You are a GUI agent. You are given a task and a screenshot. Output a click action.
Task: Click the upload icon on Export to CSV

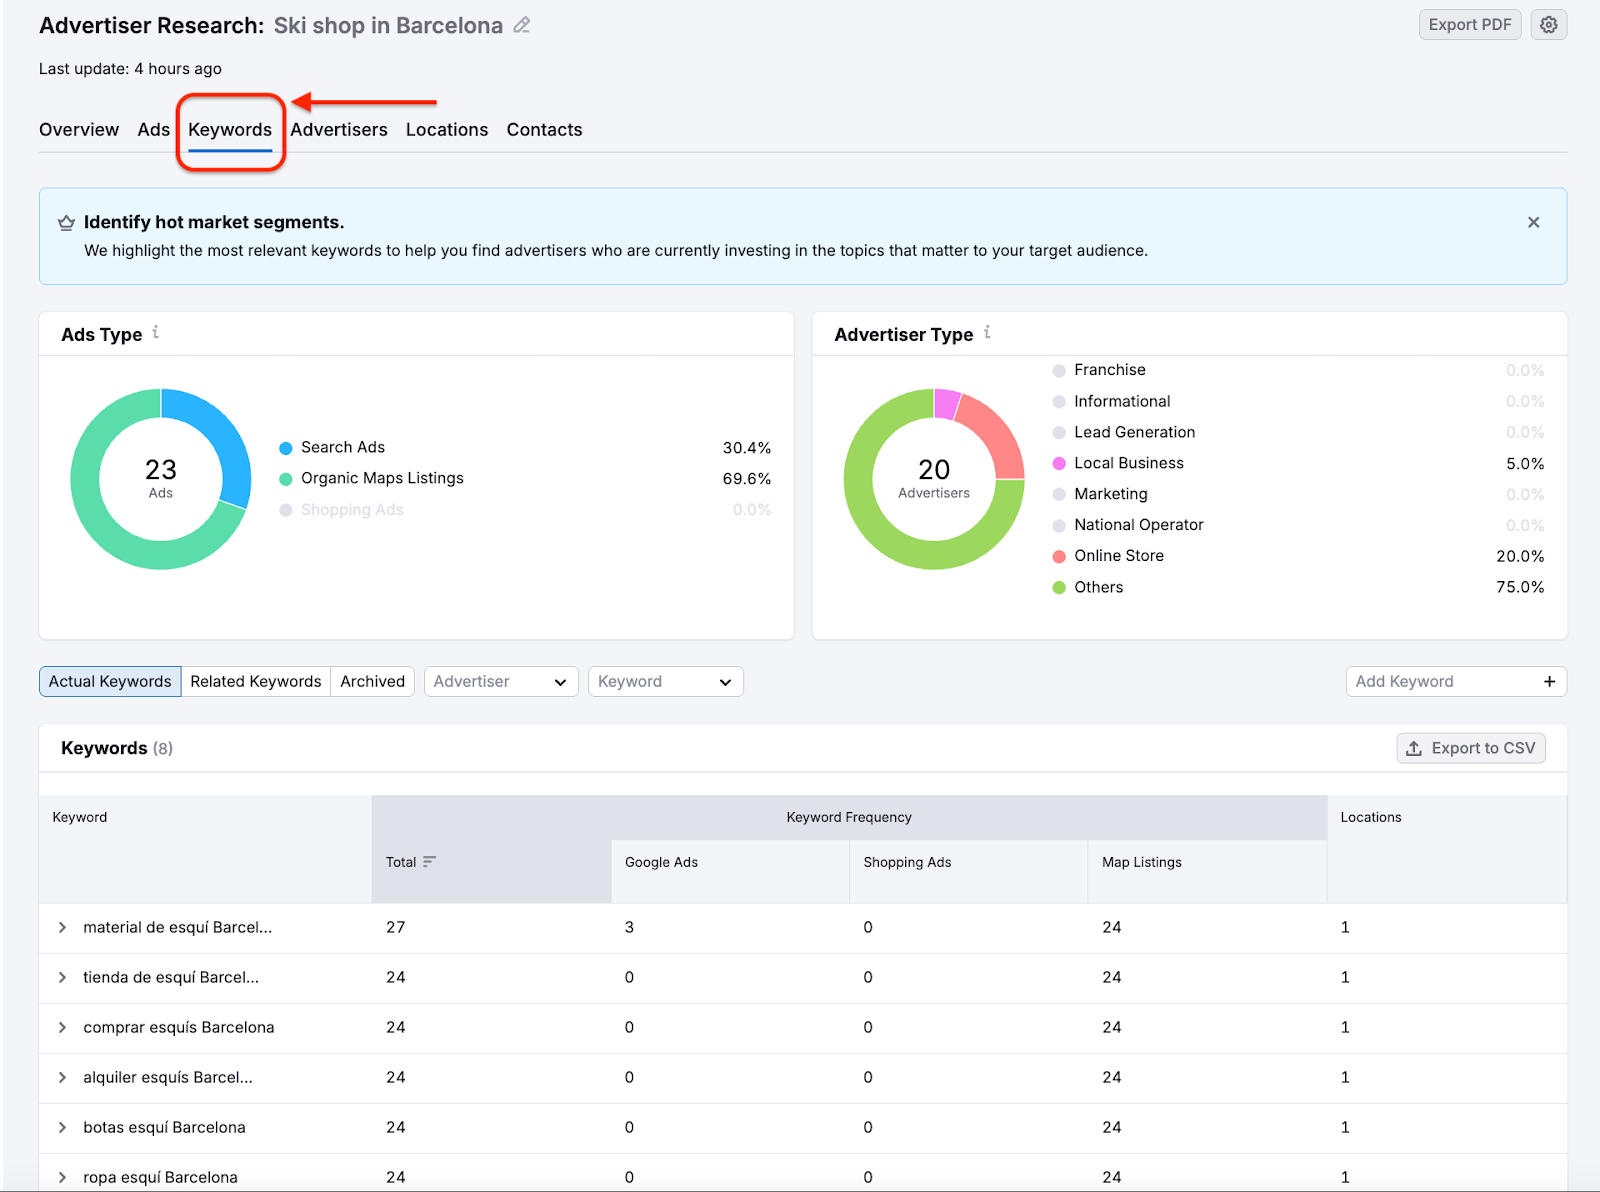(1414, 747)
